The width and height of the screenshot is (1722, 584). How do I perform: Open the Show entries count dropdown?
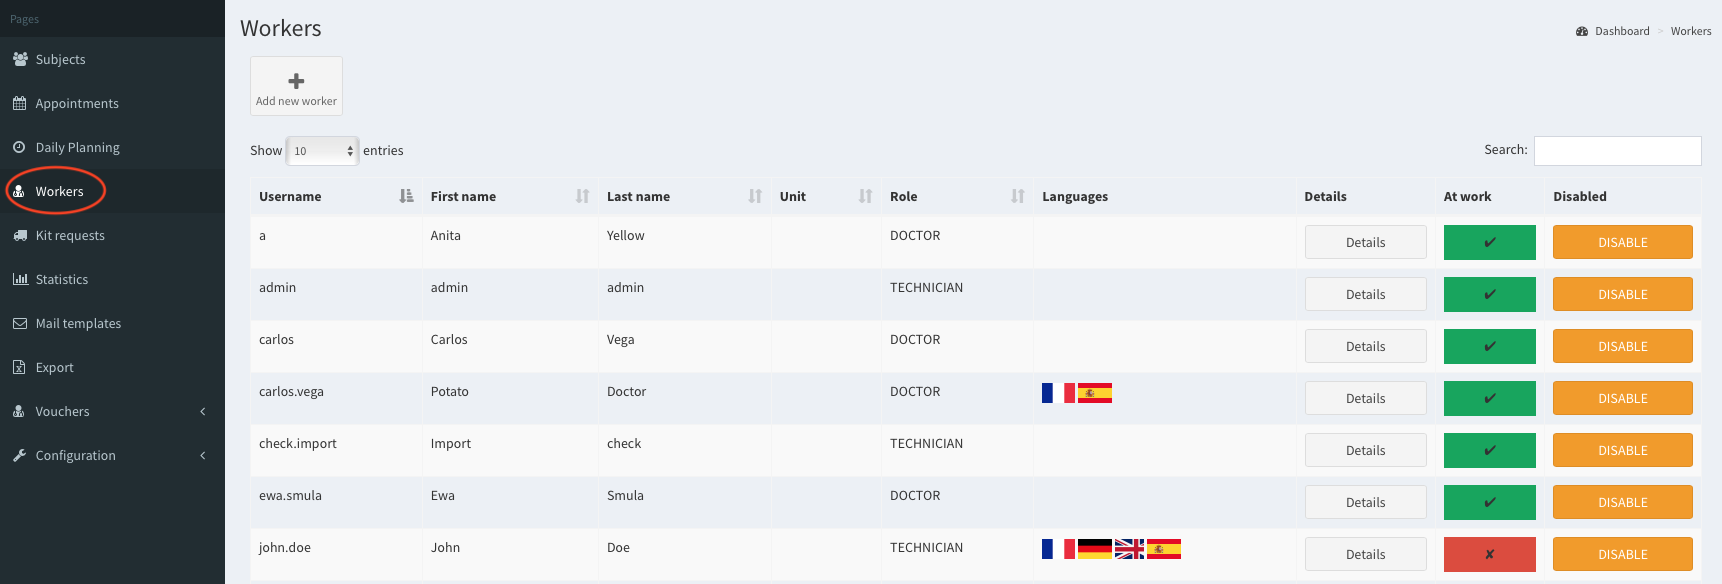(x=322, y=151)
